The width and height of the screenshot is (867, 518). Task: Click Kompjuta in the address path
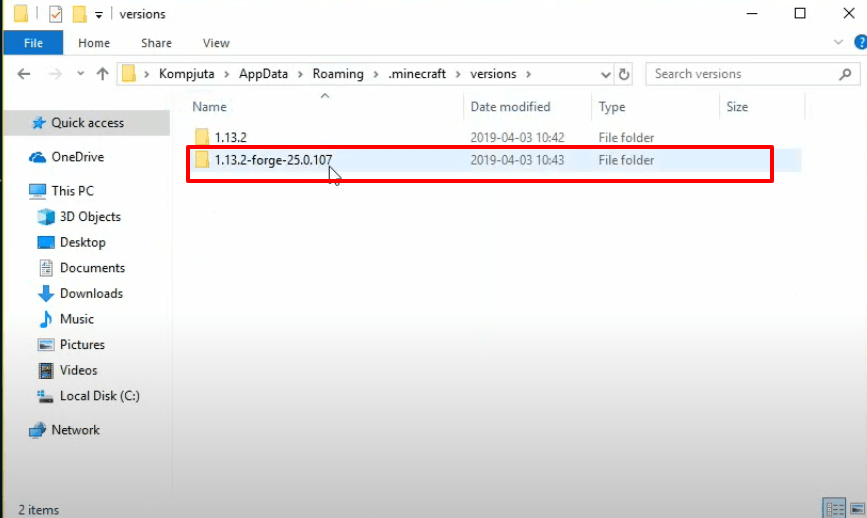coord(186,74)
